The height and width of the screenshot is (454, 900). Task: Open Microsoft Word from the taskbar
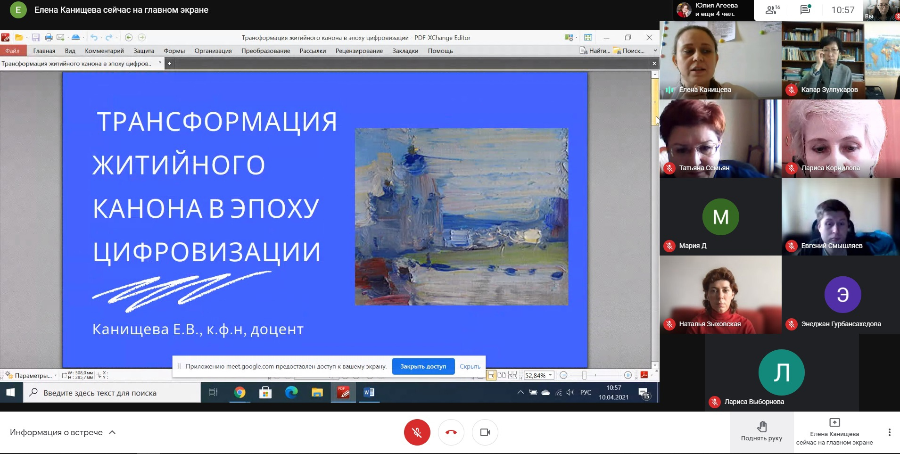[x=369, y=393]
